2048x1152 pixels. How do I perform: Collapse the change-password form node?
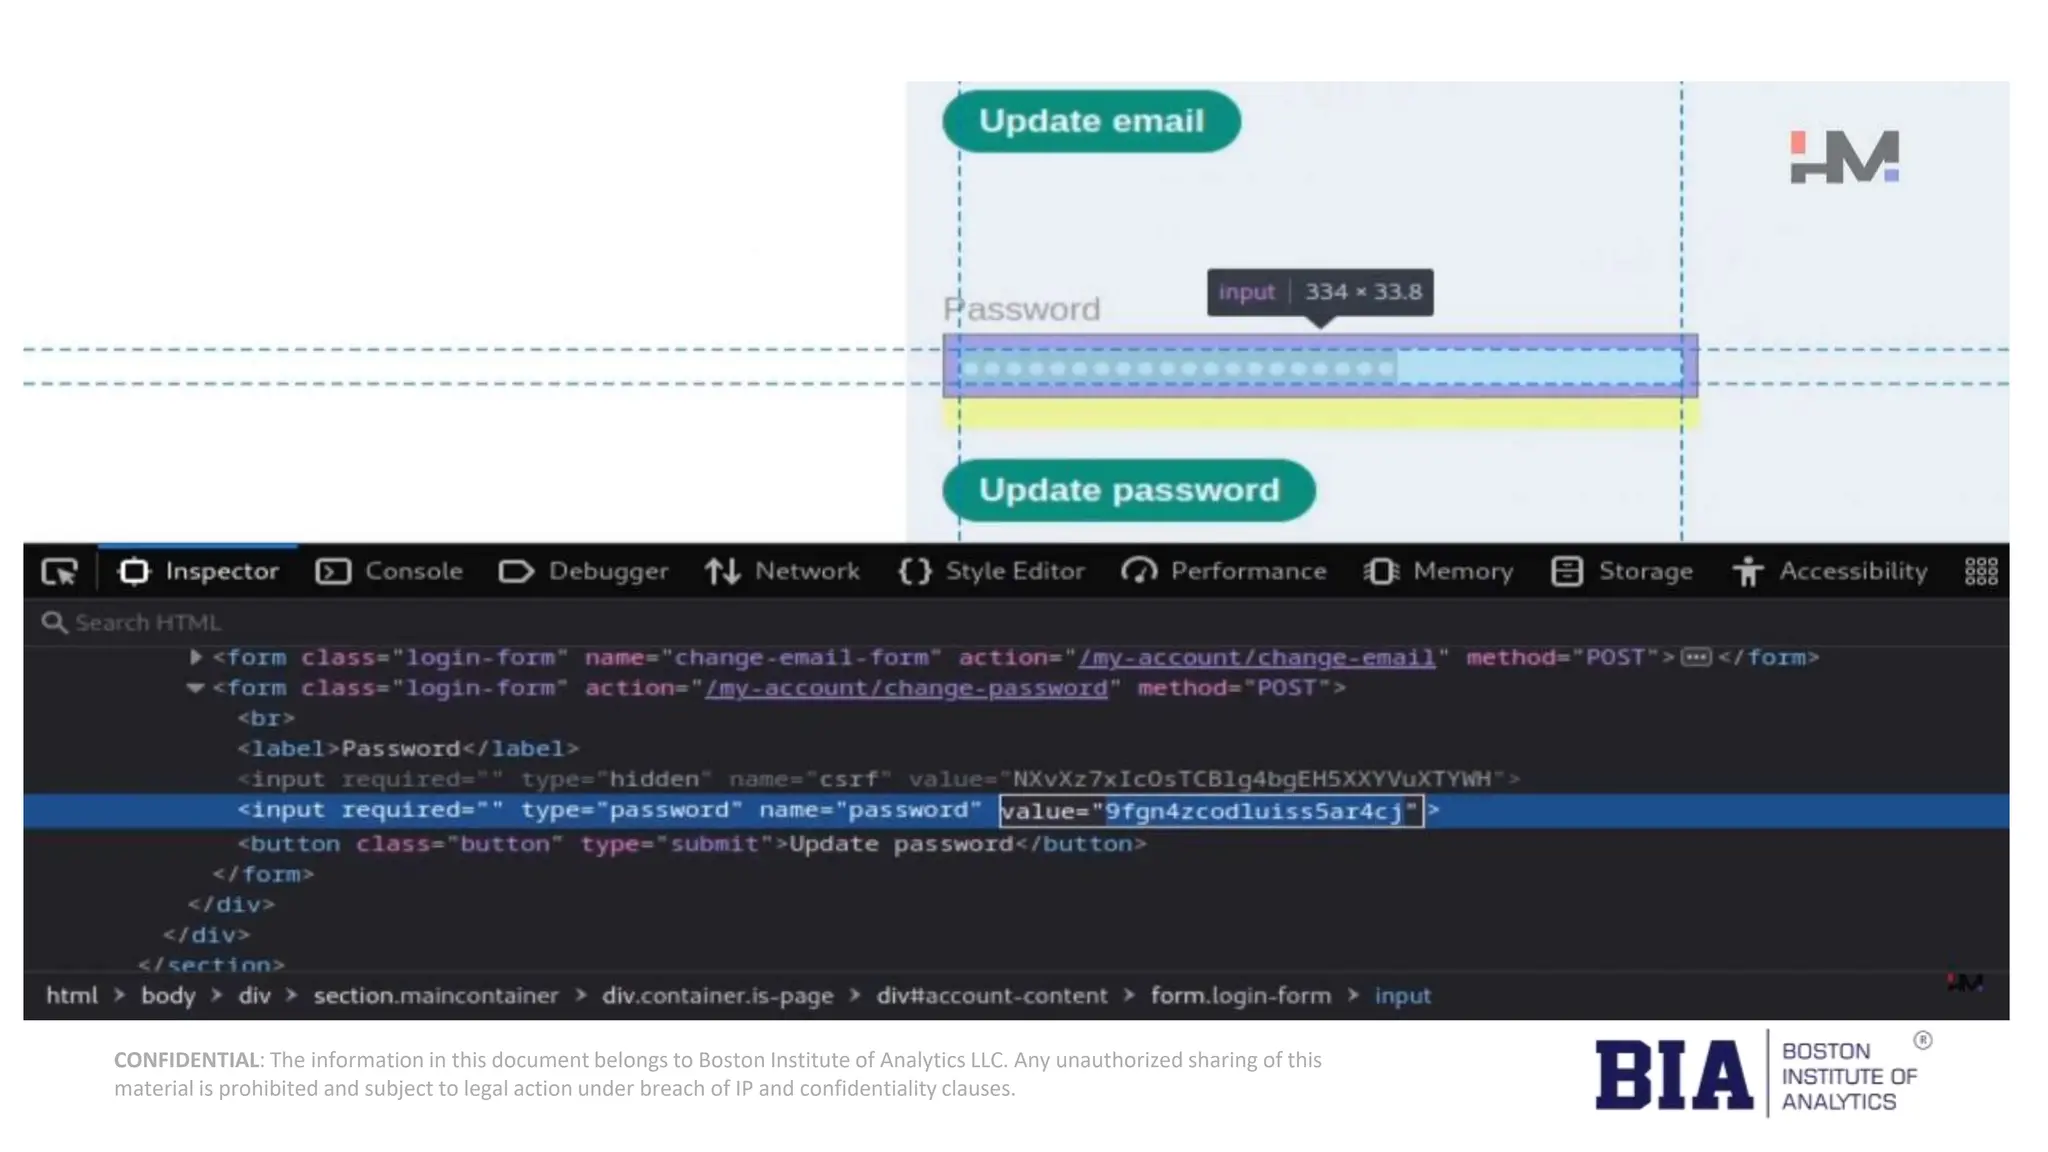click(x=195, y=688)
